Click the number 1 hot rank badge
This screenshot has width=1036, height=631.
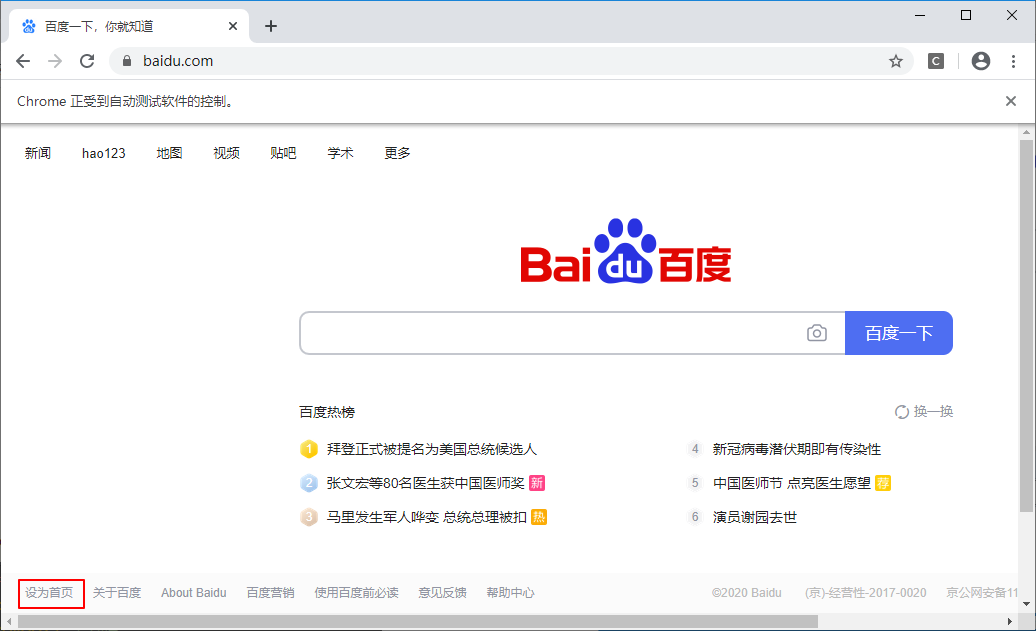click(309, 449)
